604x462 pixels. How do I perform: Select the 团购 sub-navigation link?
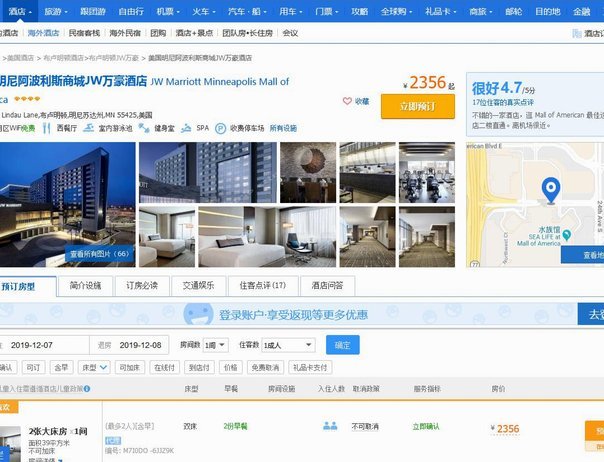(158, 33)
